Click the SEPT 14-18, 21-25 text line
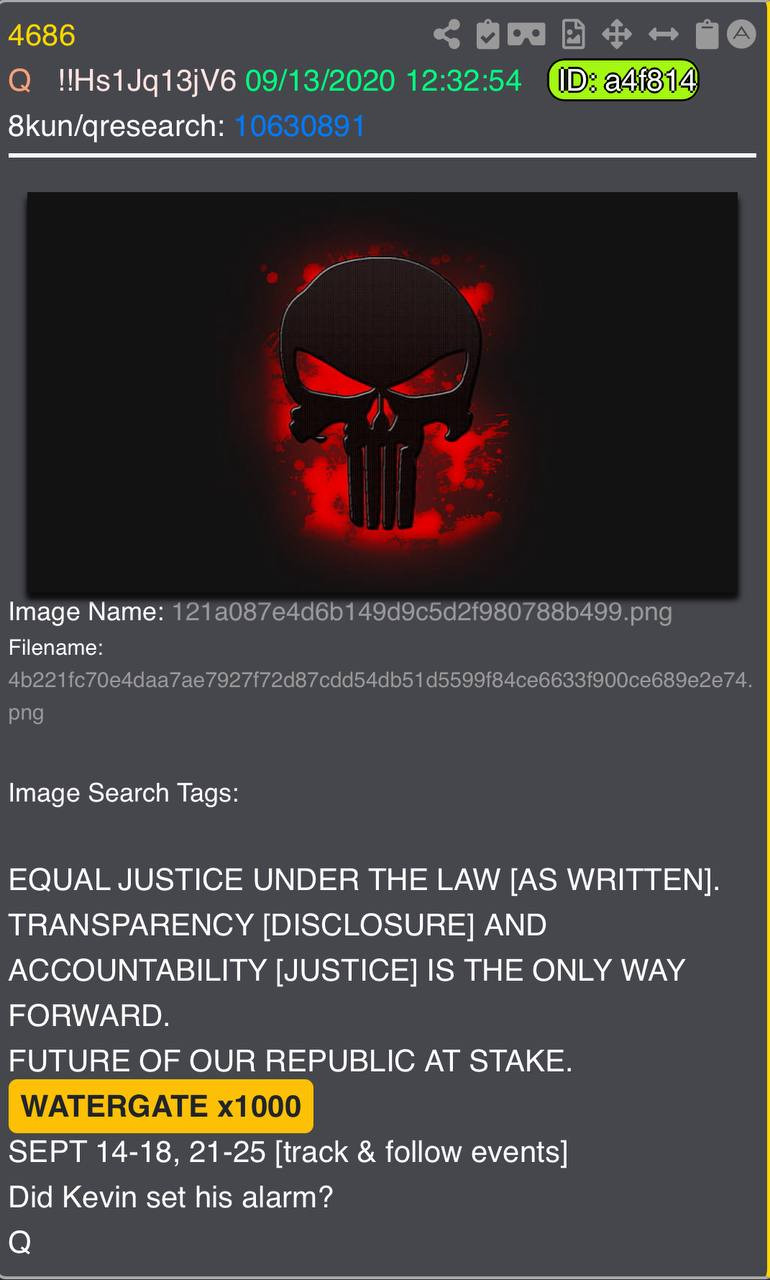The width and height of the screenshot is (770, 1280). [288, 1152]
